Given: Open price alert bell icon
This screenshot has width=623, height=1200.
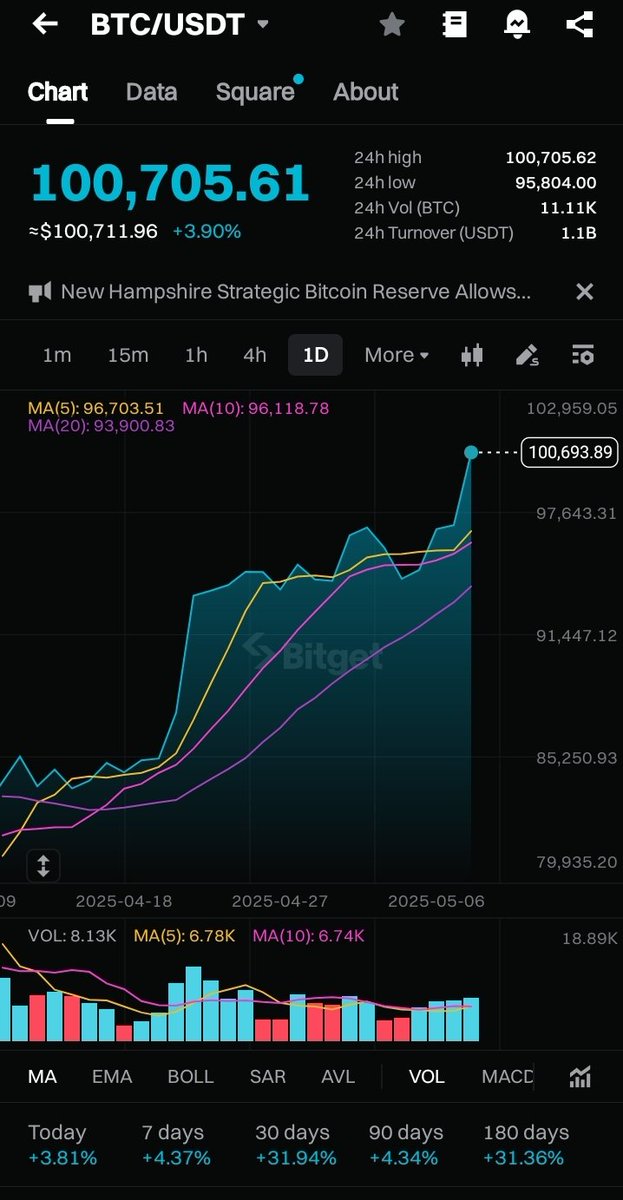Looking at the screenshot, I should (517, 24).
